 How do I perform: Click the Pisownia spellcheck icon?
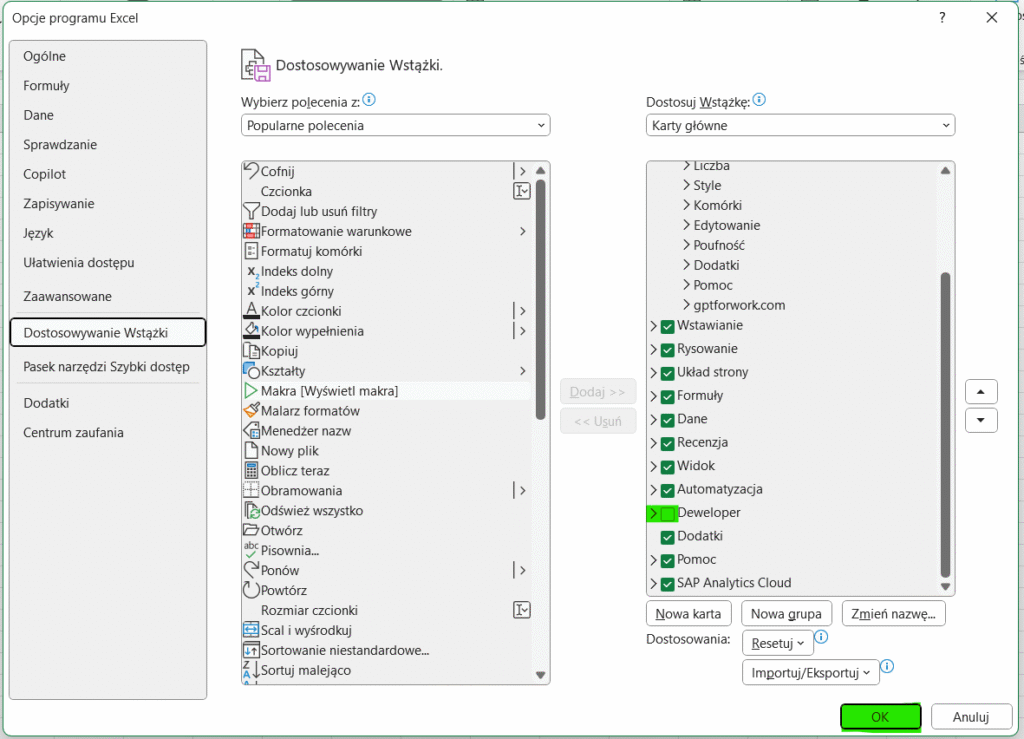click(x=251, y=550)
